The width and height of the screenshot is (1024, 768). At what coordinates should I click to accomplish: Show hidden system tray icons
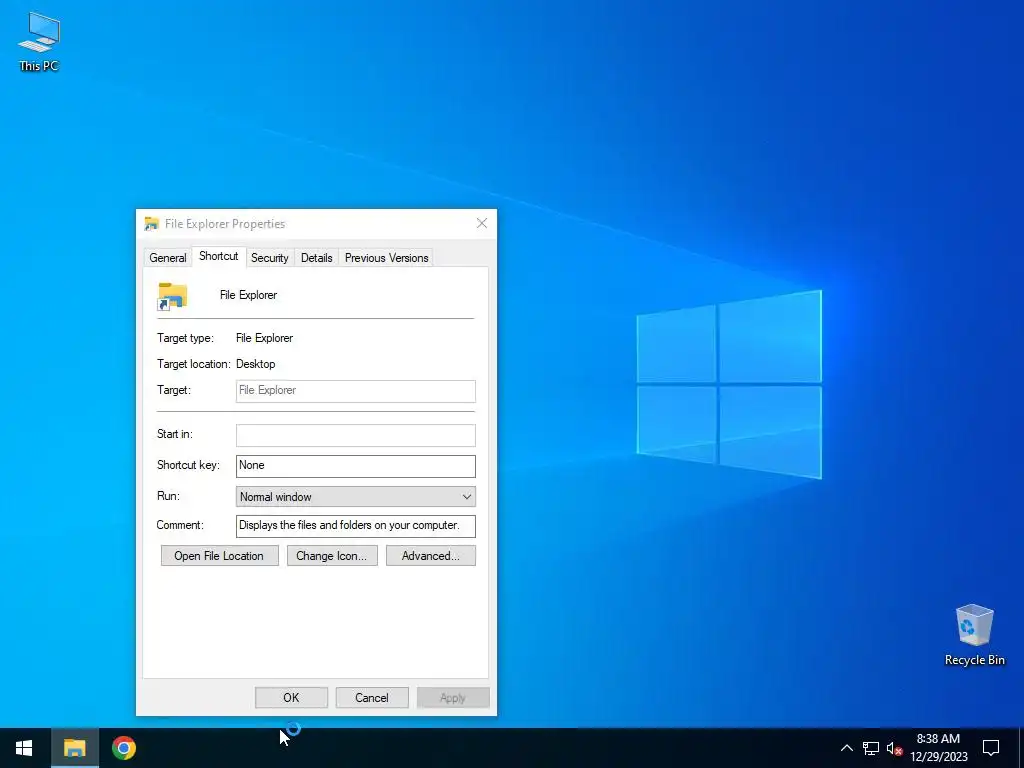pos(846,748)
